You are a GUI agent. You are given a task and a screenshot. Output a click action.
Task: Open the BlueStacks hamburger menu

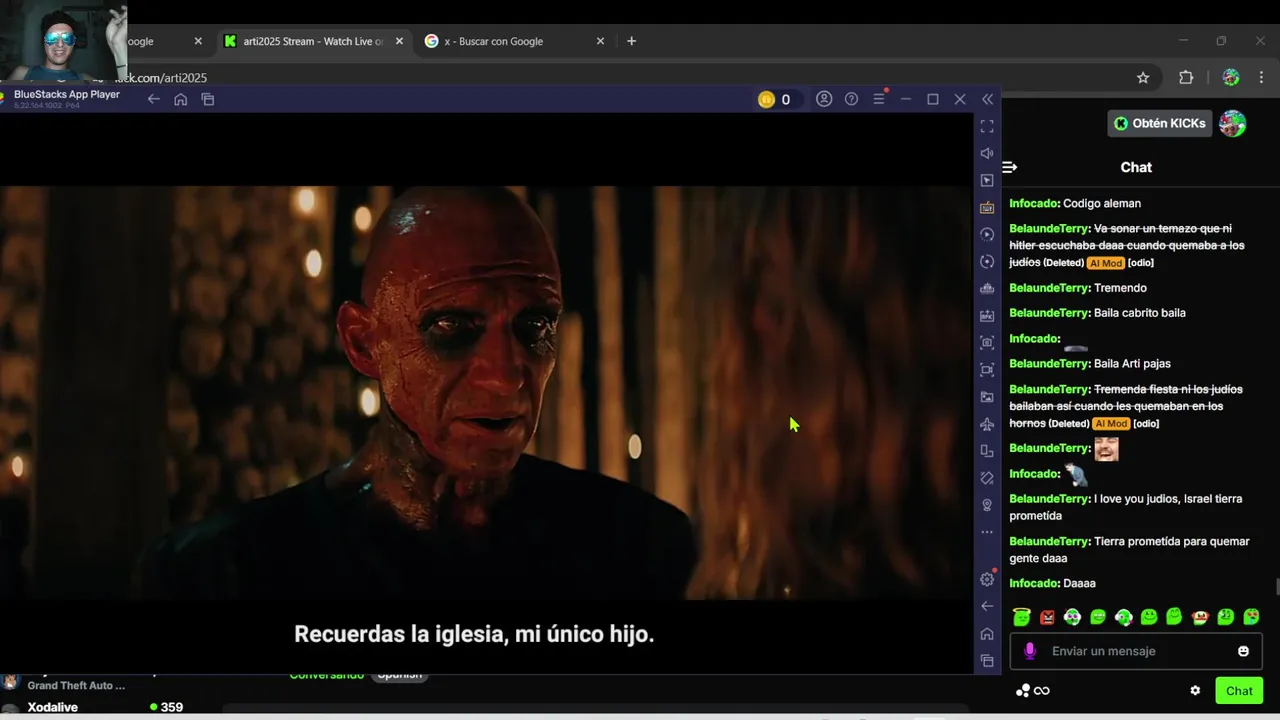[879, 99]
